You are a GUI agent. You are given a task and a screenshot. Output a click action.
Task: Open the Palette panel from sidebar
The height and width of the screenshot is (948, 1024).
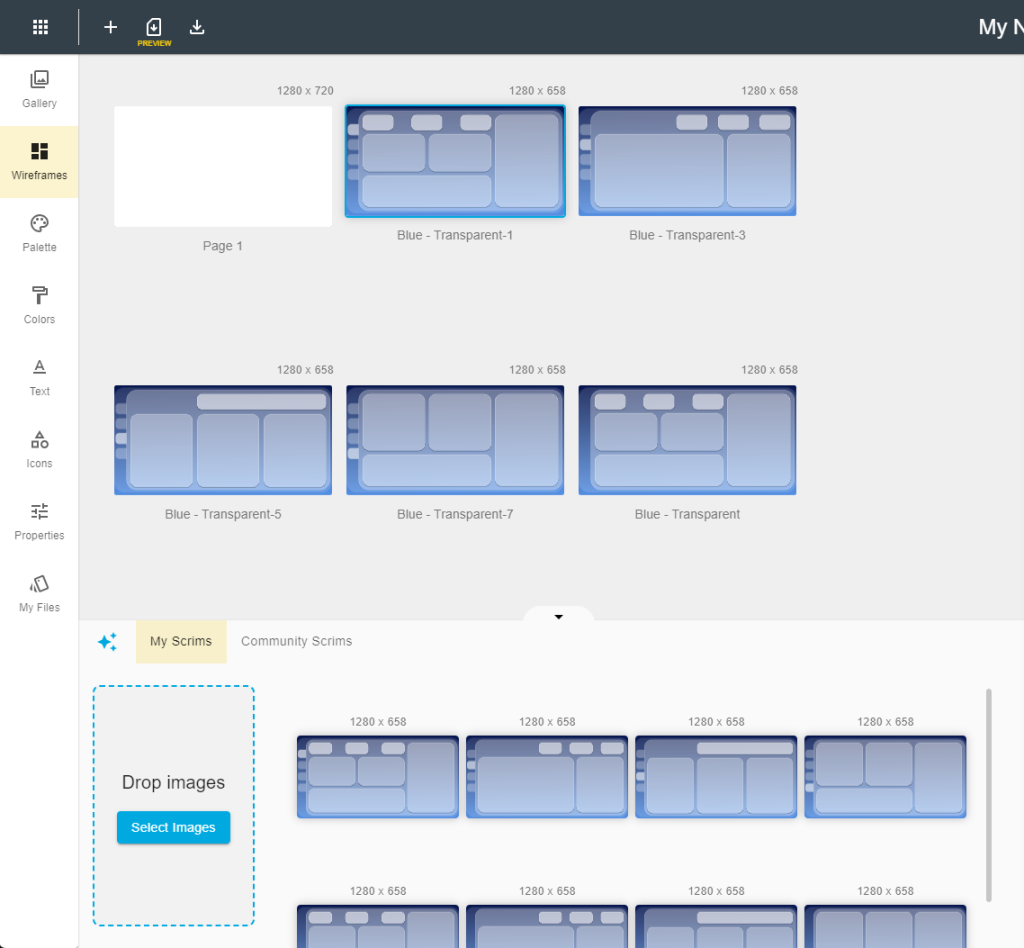click(x=39, y=233)
